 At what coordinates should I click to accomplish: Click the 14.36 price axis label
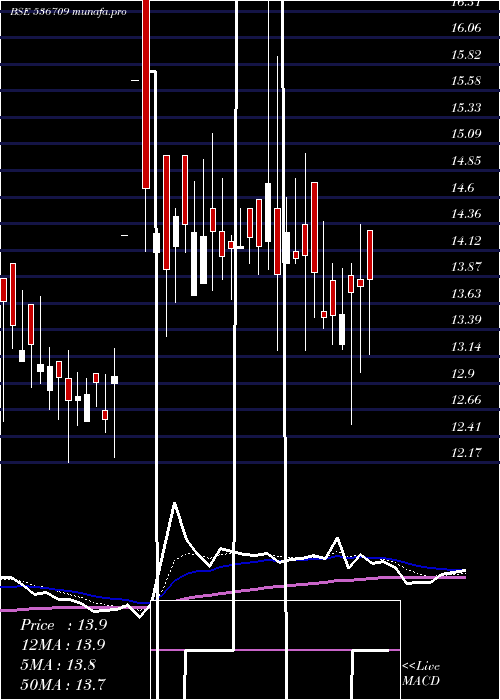coord(466,214)
